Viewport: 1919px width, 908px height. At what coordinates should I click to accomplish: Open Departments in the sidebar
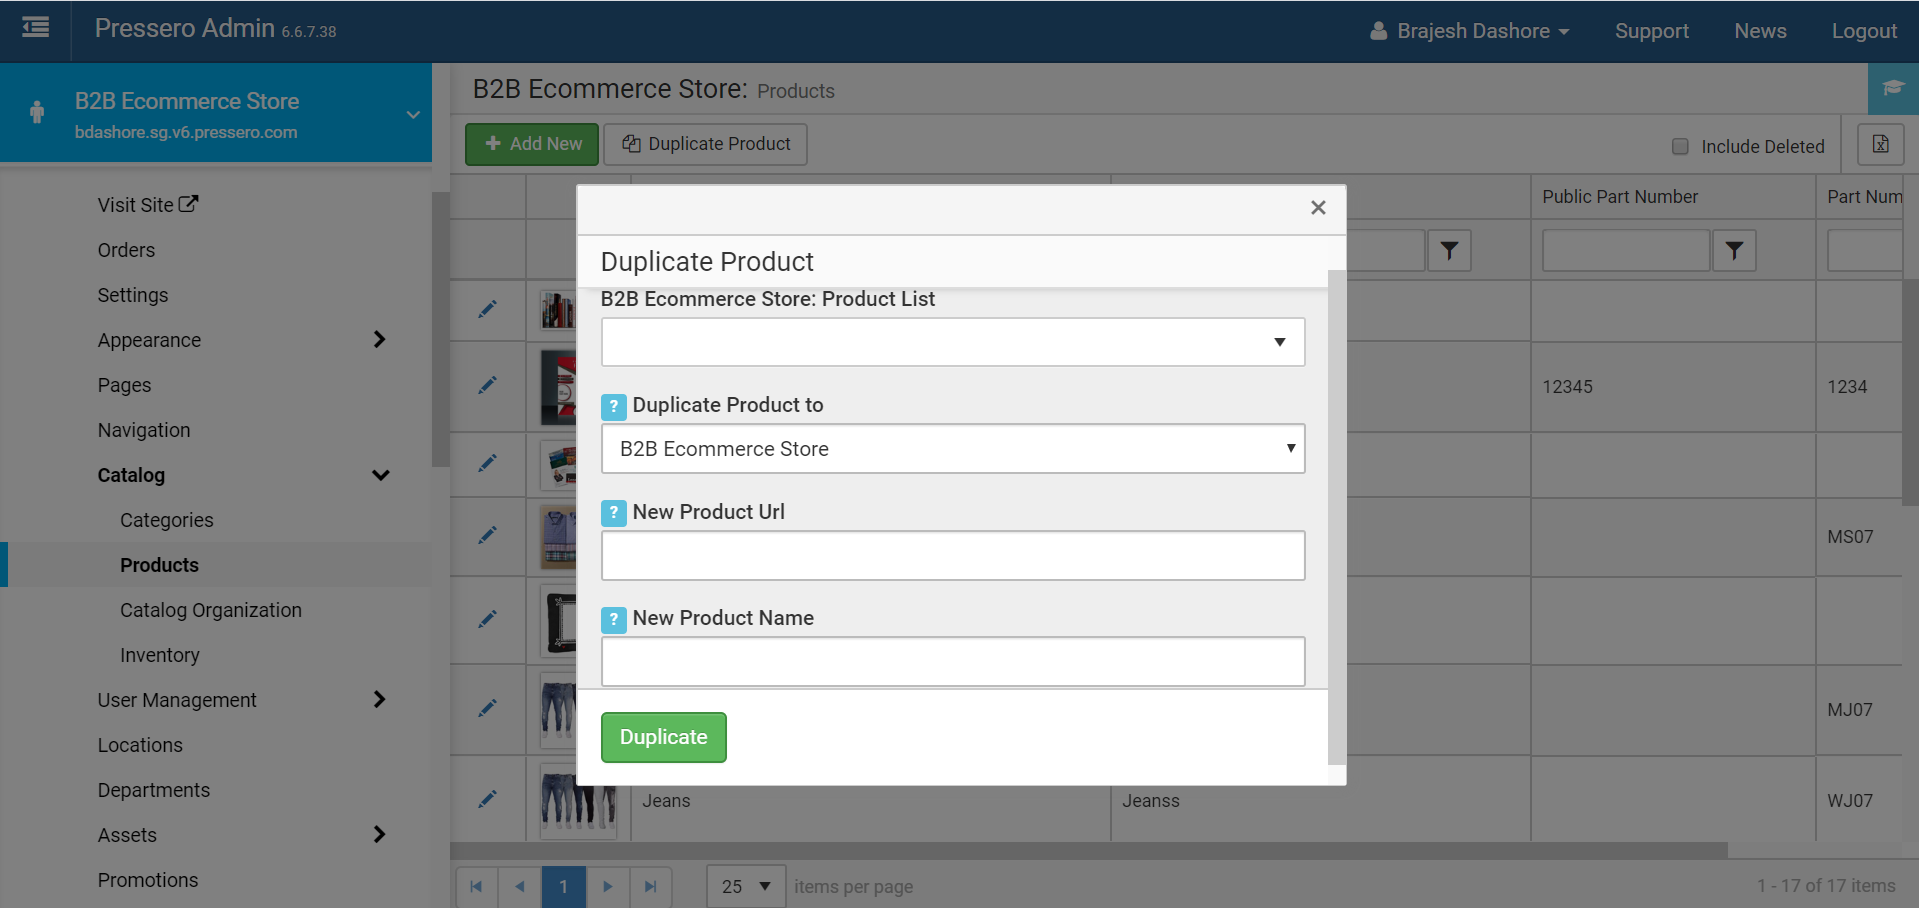click(x=154, y=790)
